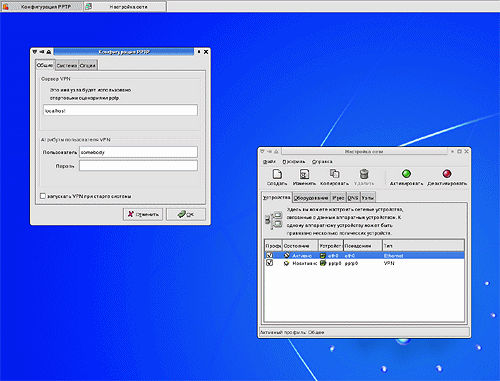The height and width of the screenshot is (381, 500).
Task: Click the Удалить trash can icon
Action: pyautogui.click(x=364, y=174)
